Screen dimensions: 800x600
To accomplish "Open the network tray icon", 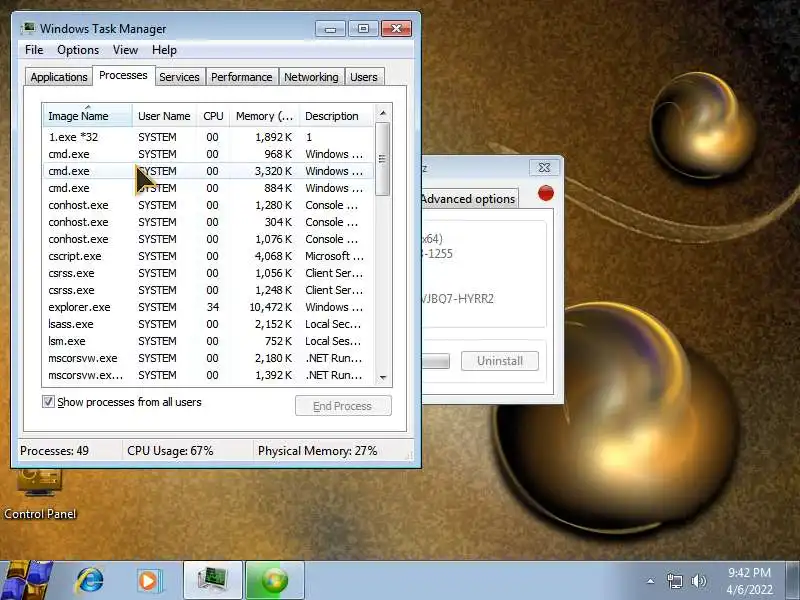I will point(674,581).
